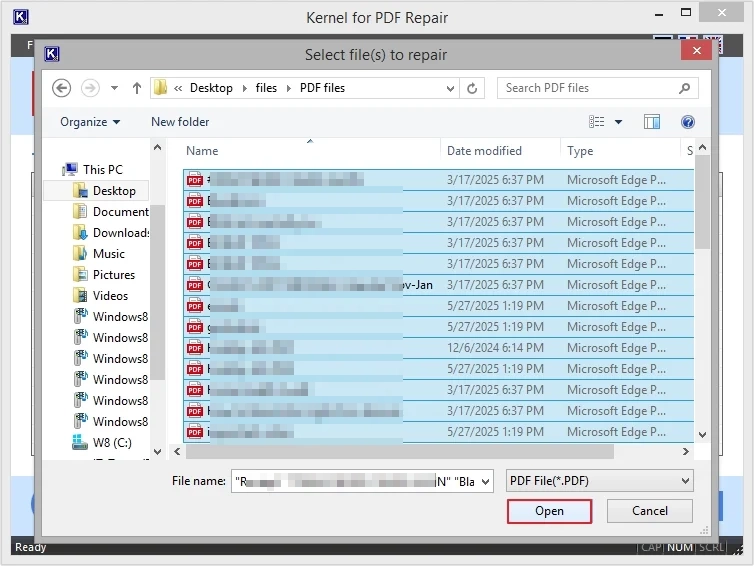
Task: Click Kernel for PDF Repair app icon
Action: 21,17
